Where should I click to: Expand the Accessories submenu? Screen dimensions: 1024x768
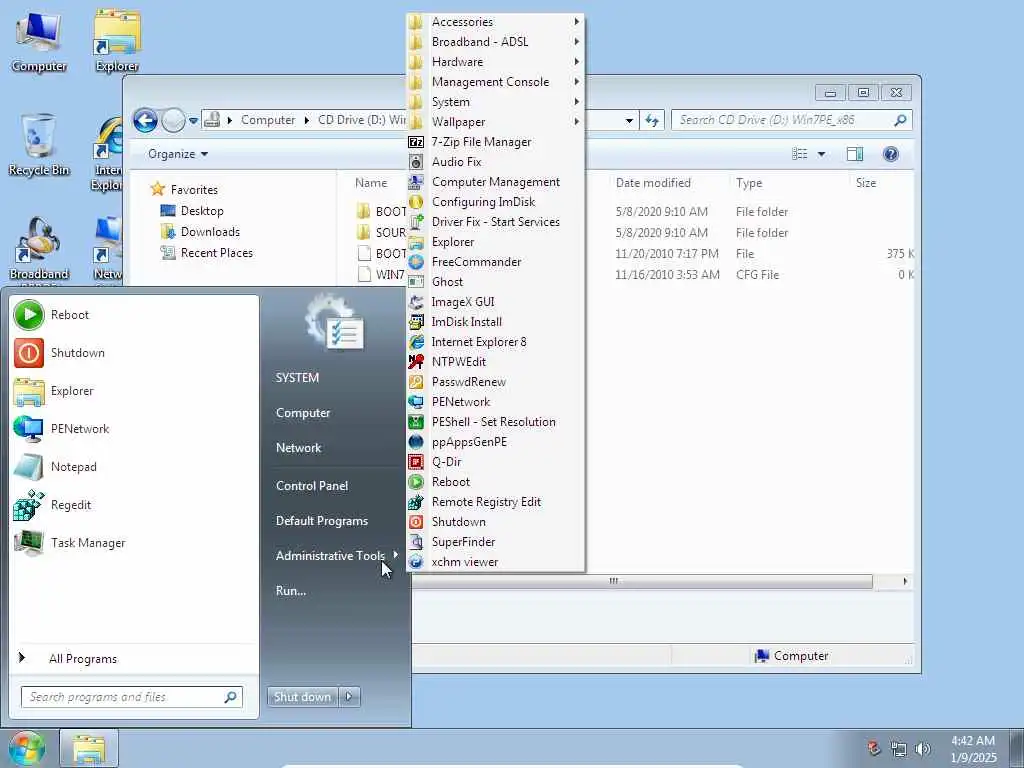(495, 22)
